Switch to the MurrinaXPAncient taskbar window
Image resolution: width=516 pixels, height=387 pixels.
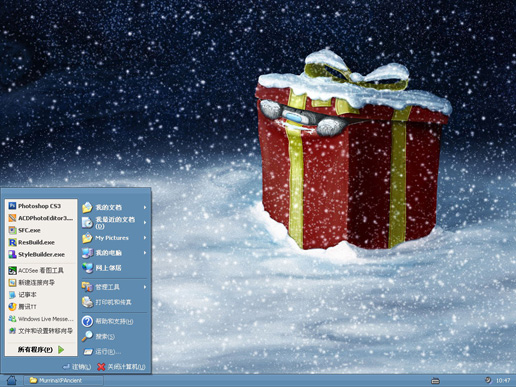pyautogui.click(x=63, y=380)
